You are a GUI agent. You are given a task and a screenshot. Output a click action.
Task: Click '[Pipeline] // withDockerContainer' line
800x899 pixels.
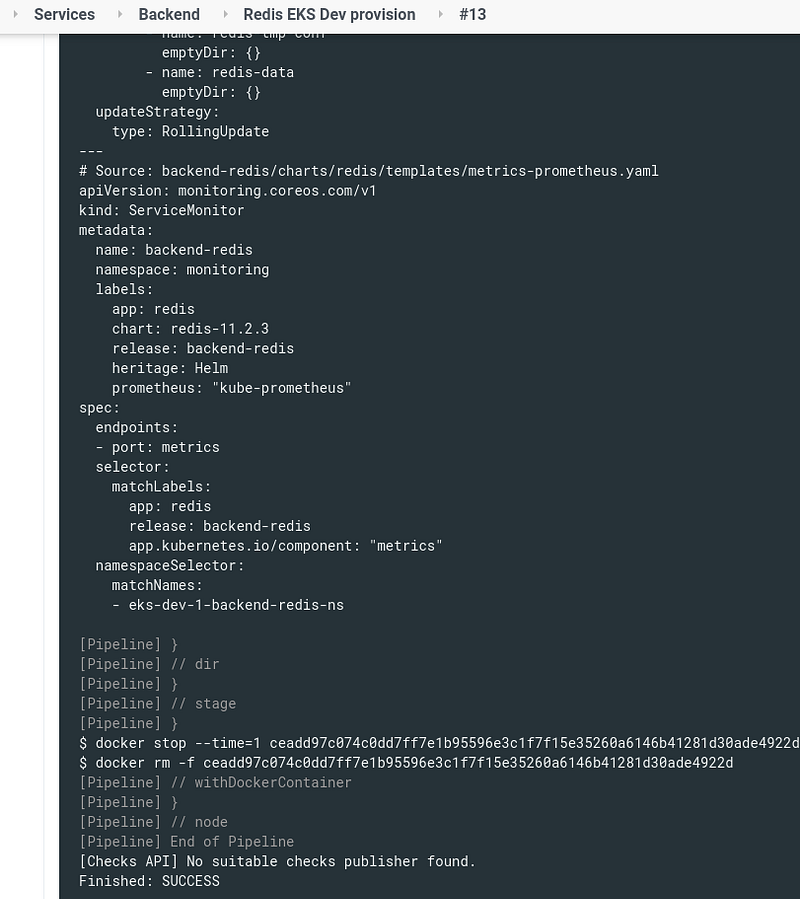215,783
